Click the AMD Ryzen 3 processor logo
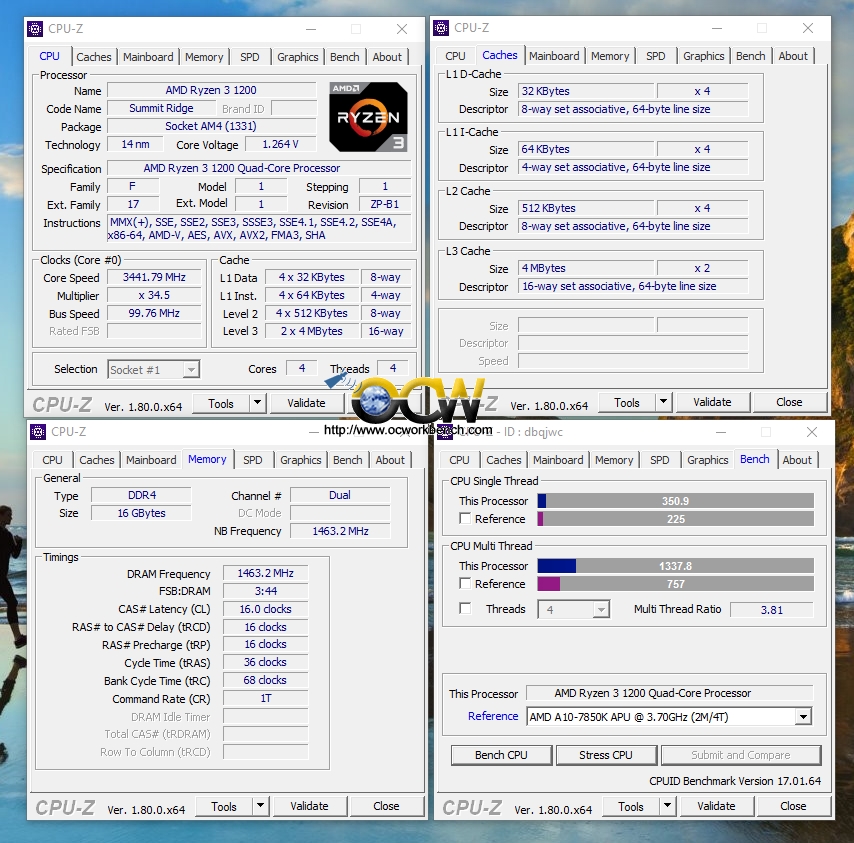854x843 pixels. (368, 117)
